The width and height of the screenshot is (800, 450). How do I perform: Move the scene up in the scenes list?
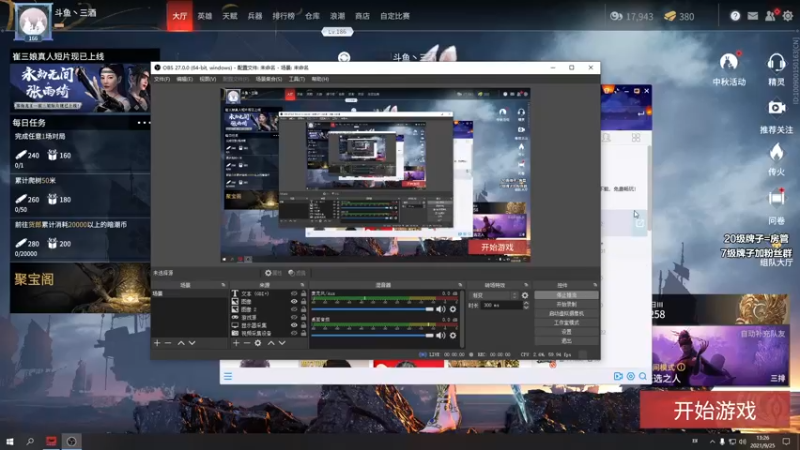[181, 343]
